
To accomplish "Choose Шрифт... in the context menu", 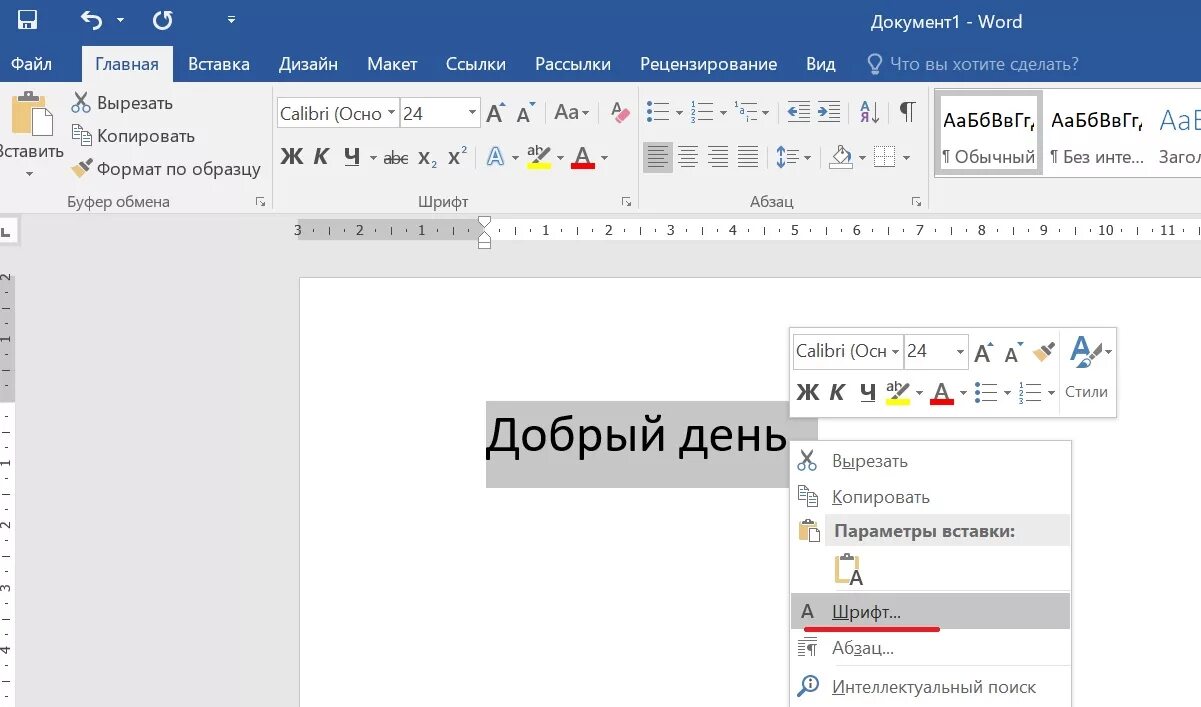I will tap(930, 612).
